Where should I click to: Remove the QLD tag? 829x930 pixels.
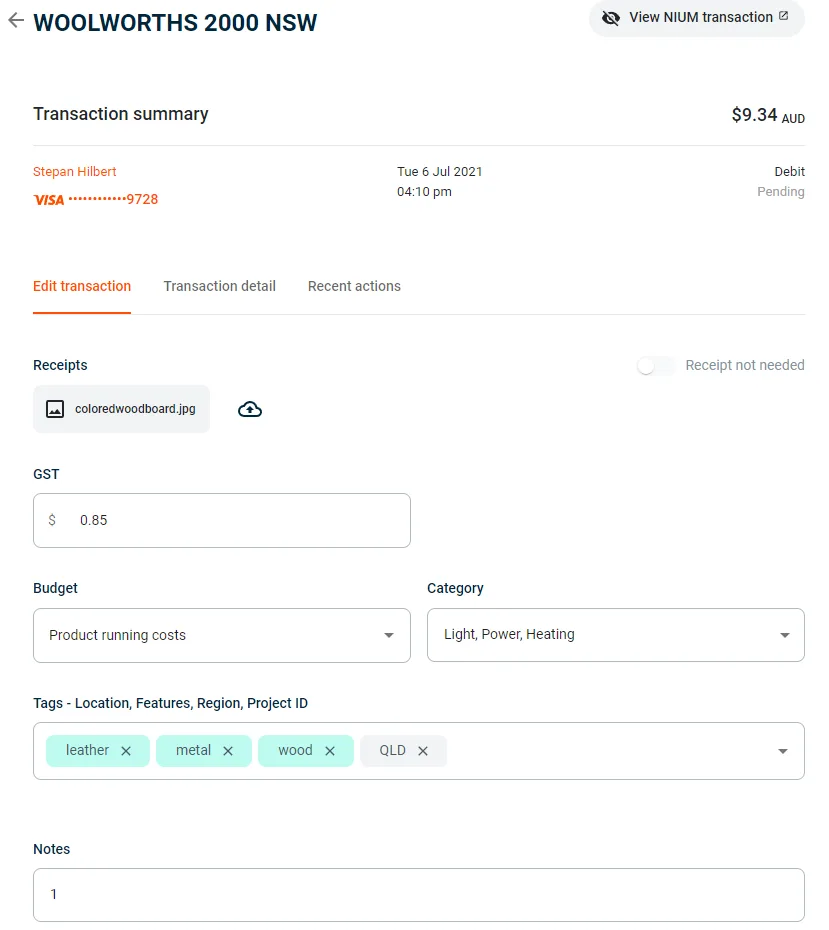(x=423, y=751)
